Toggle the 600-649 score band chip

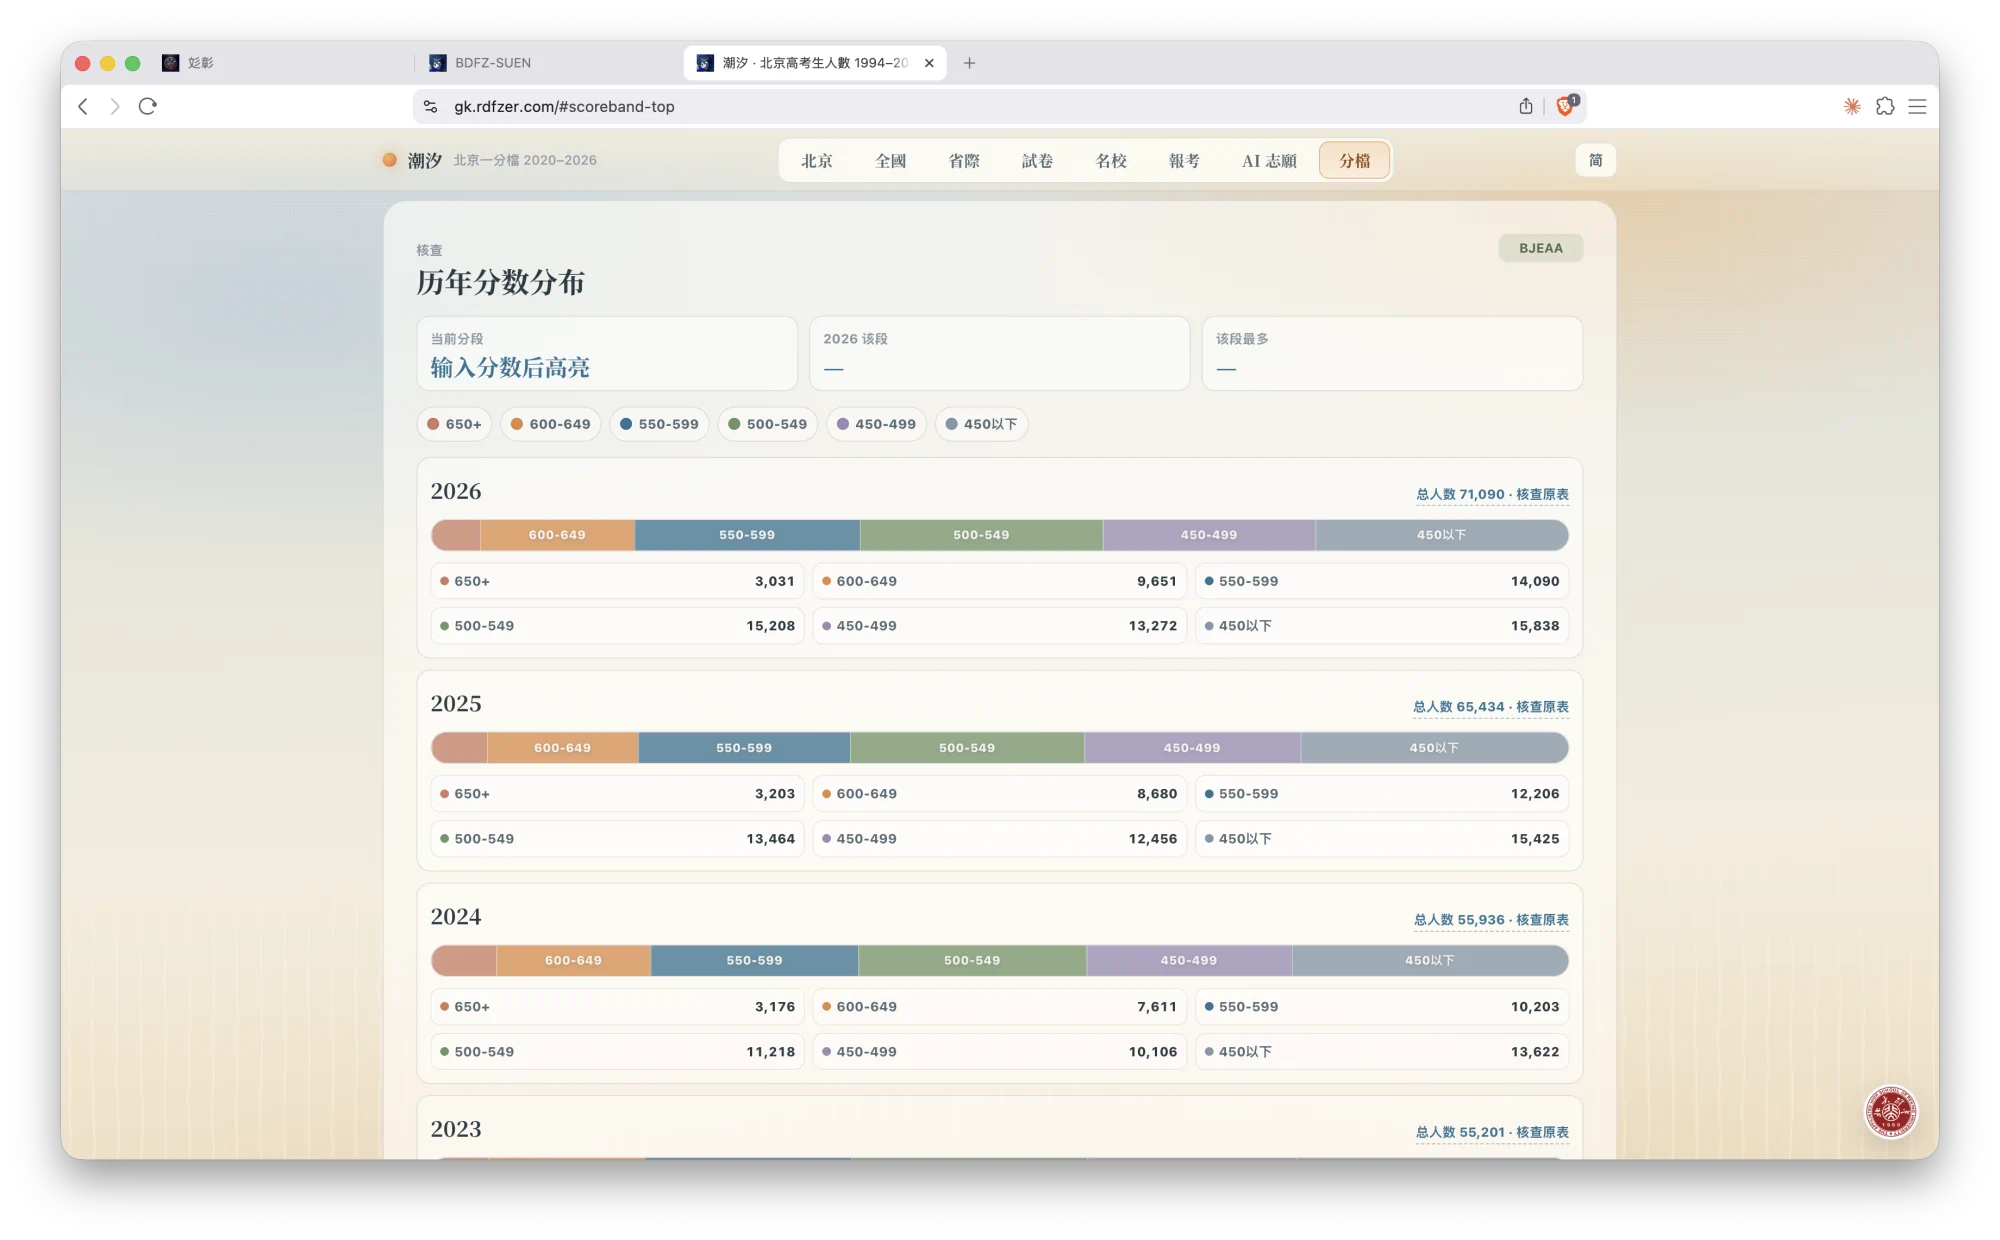[x=551, y=424]
